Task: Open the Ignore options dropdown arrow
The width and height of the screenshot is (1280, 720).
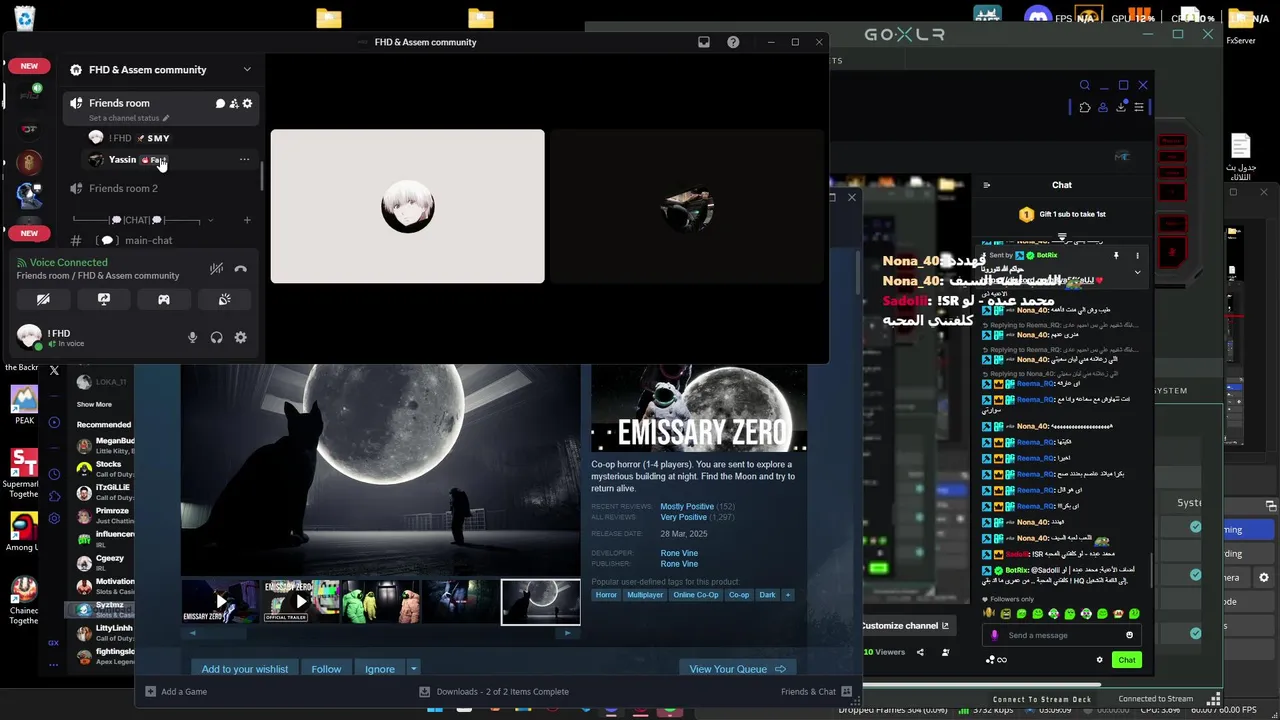Action: pyautogui.click(x=413, y=669)
